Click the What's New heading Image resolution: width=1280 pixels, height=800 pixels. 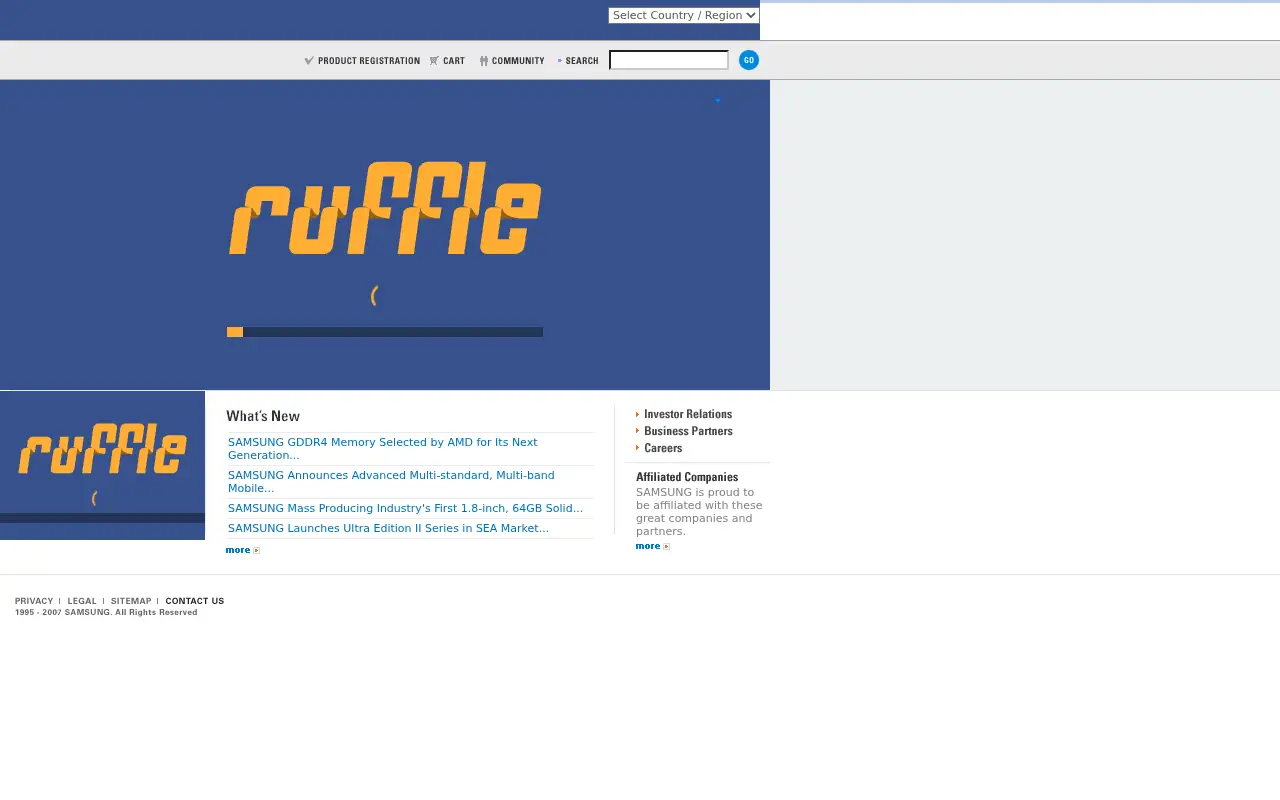(x=263, y=416)
